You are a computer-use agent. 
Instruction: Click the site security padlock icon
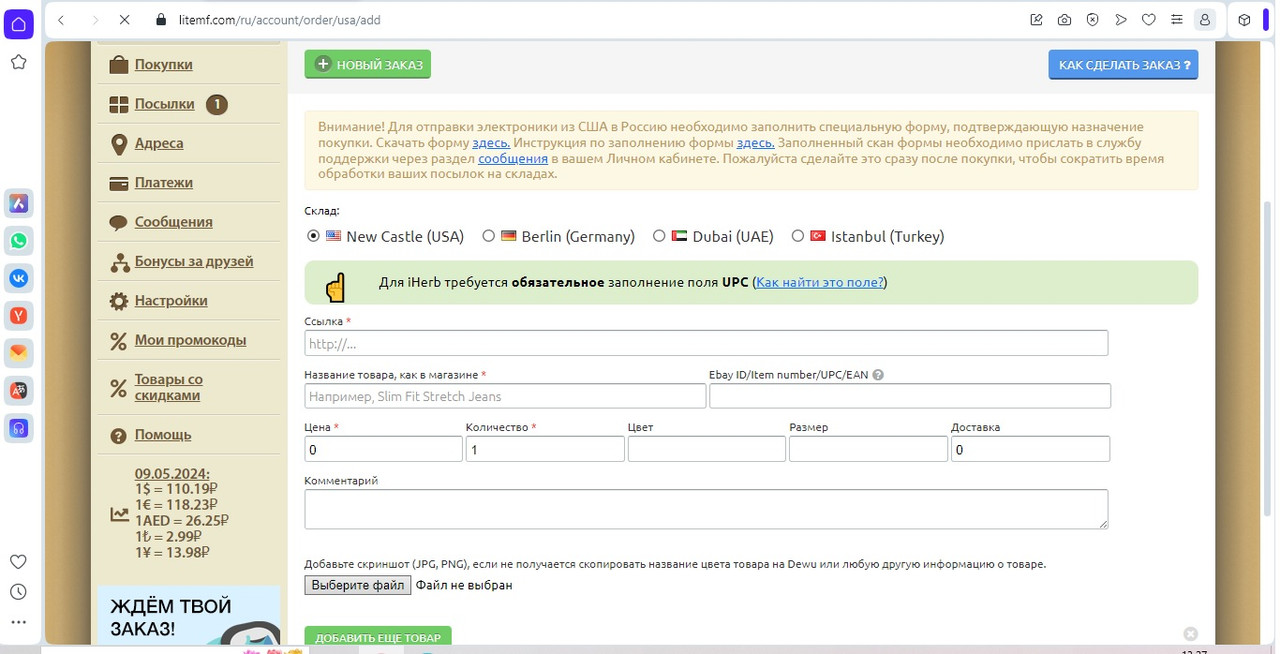coord(160,20)
